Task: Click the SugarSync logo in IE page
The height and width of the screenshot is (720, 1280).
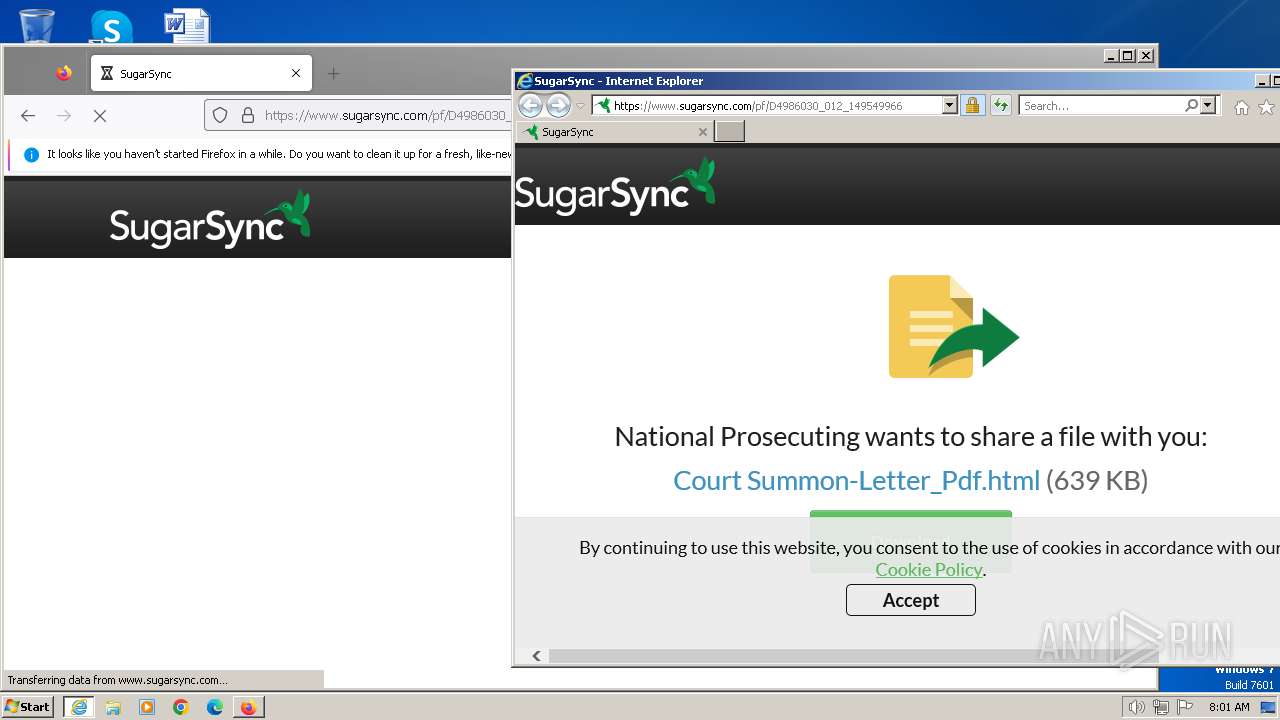Action: coord(615,186)
